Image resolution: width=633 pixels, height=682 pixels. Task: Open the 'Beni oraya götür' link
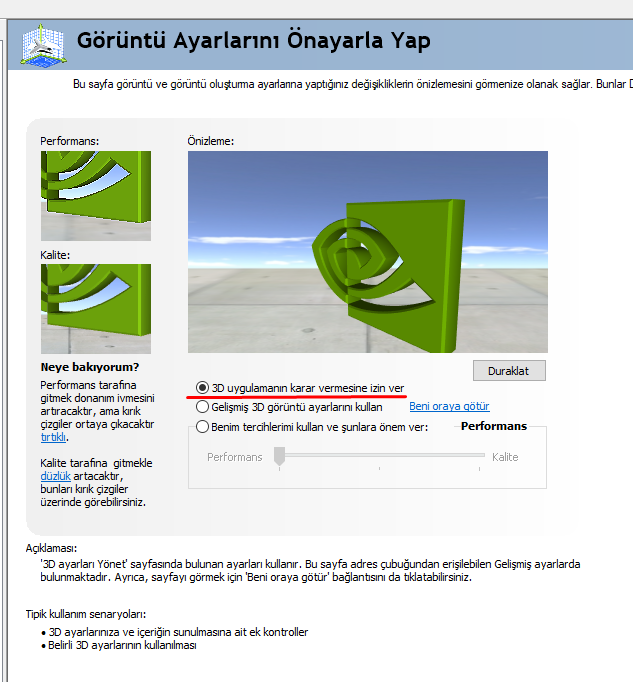point(449,406)
